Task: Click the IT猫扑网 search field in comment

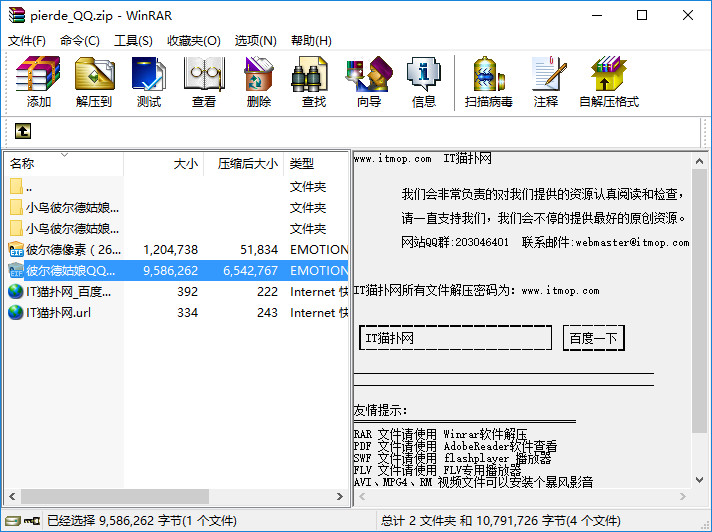Action: click(x=455, y=338)
